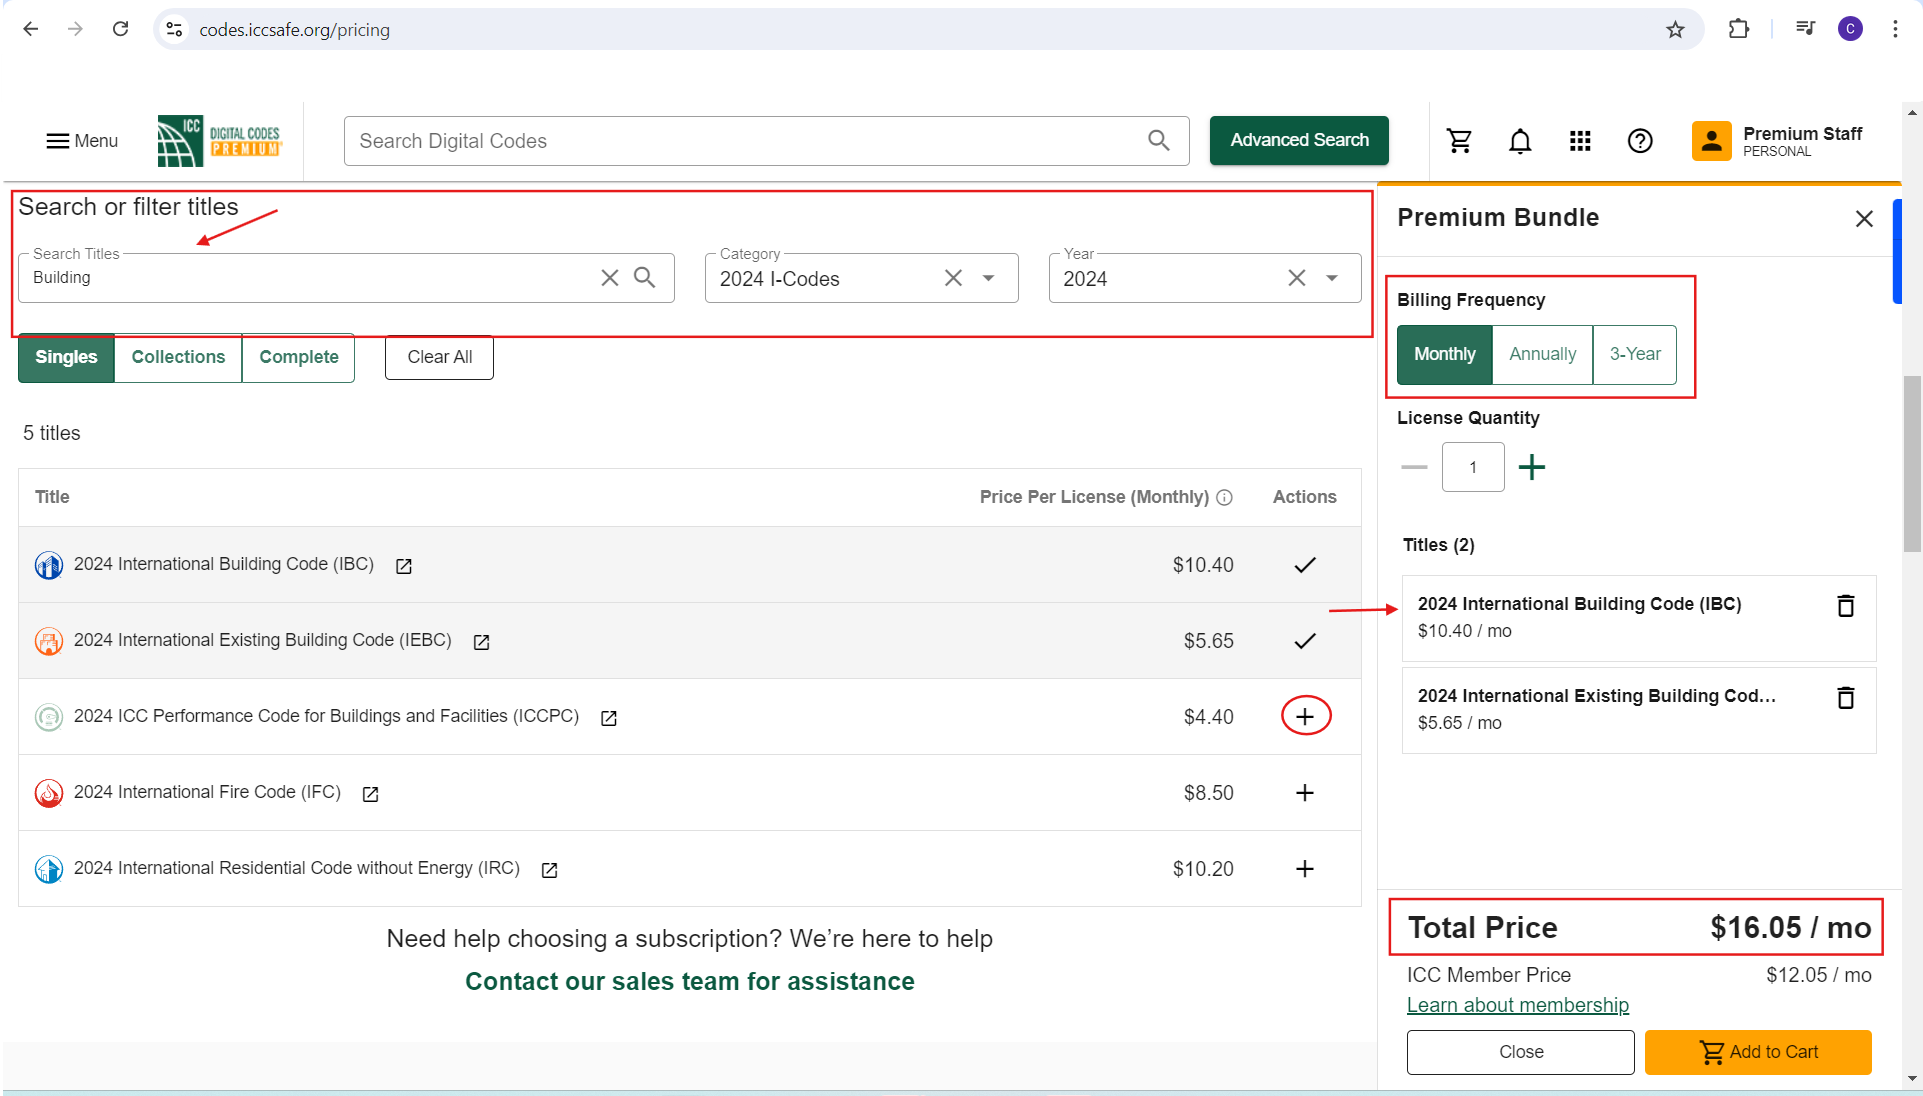Viewport: 1923px width, 1096px height.
Task: Click the Premium Staff profile avatar
Action: click(x=1711, y=141)
